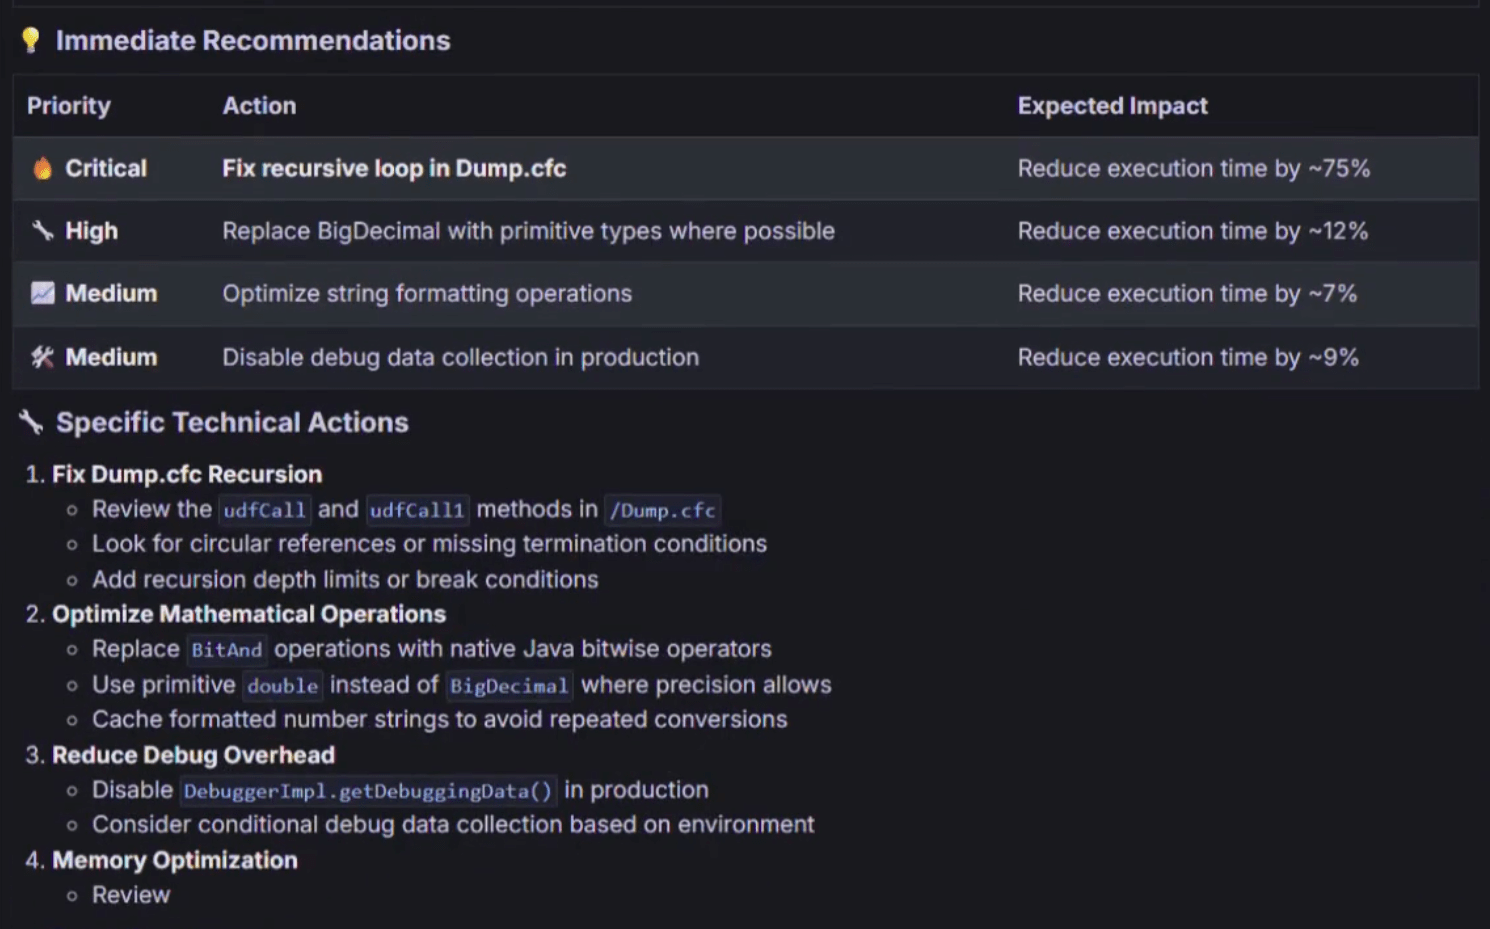Viewport: 1490px width, 929px height.
Task: Click the wrench icon next to High
Action: point(42,231)
